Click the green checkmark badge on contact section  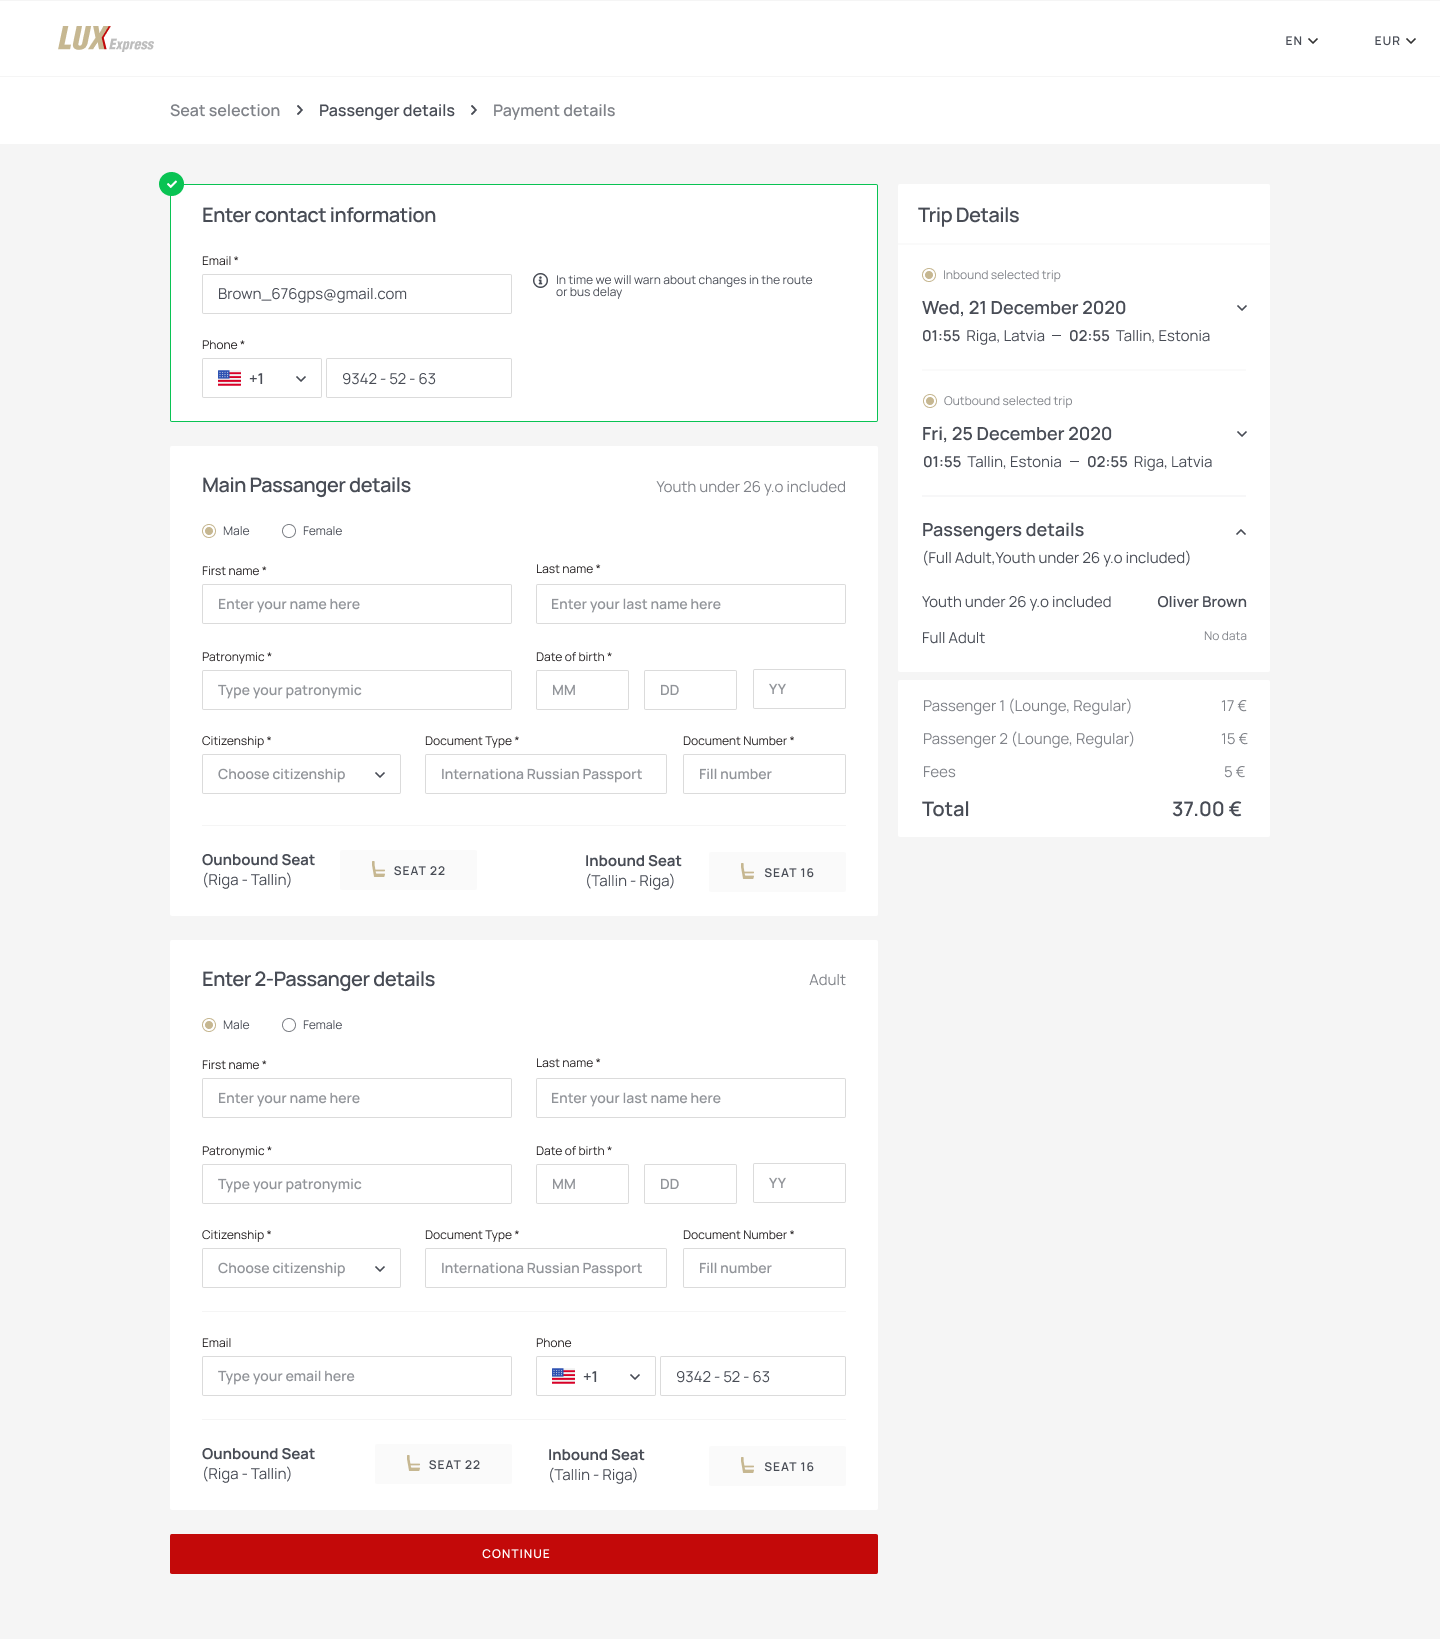click(172, 184)
